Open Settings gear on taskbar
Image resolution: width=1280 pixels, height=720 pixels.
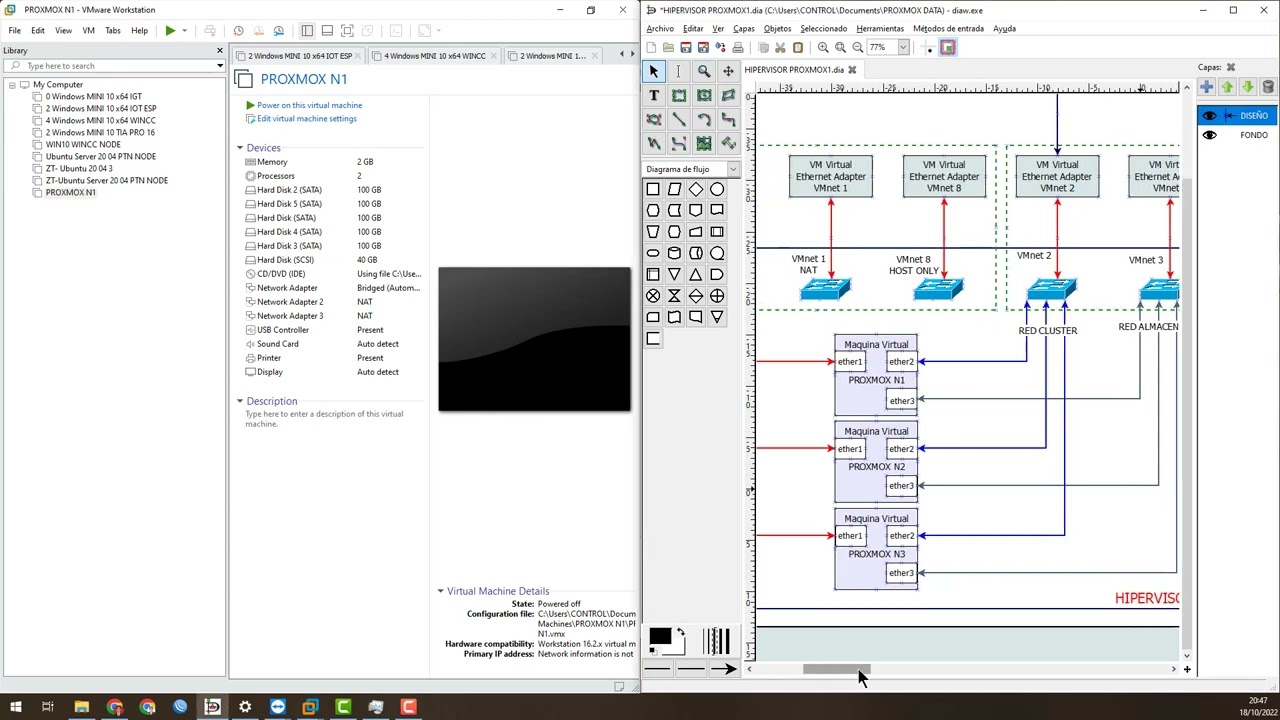pyautogui.click(x=245, y=707)
